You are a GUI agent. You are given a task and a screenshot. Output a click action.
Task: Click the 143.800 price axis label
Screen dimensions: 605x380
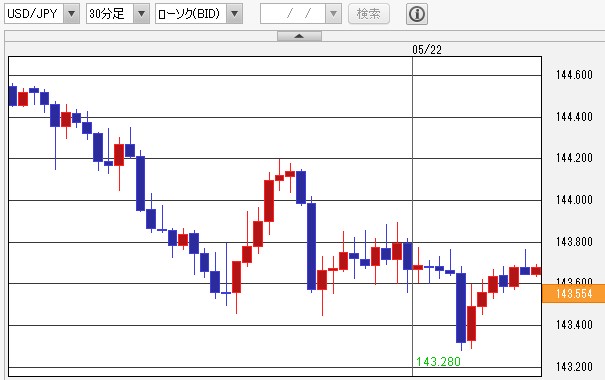574,242
